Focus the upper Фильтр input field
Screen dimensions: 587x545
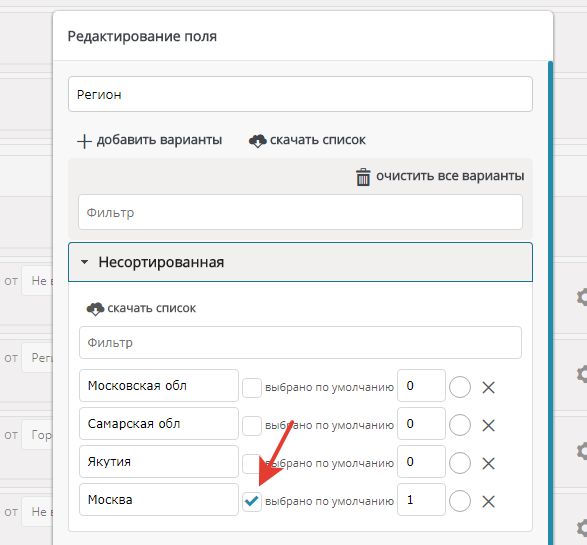(300, 212)
